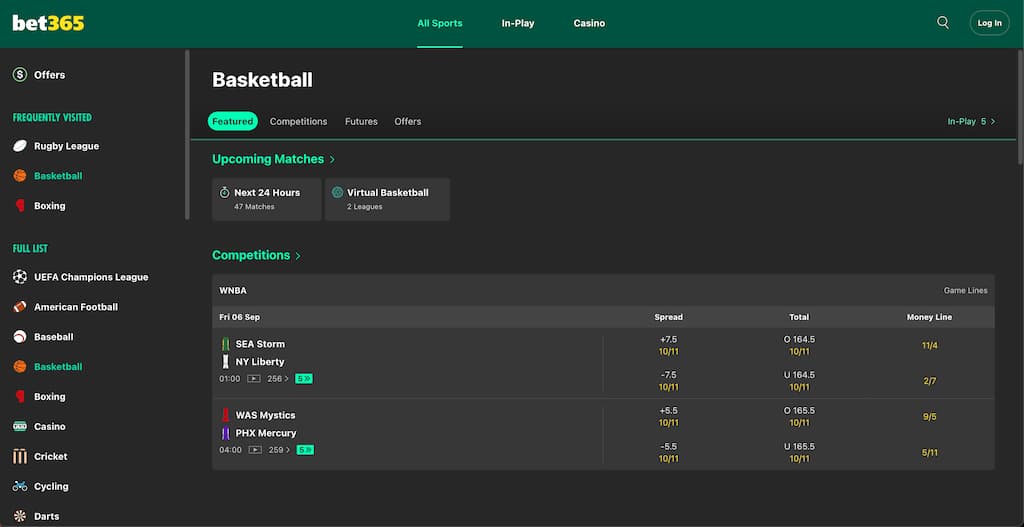Click the Rugby League ball icon
The image size is (1024, 527).
[20, 146]
